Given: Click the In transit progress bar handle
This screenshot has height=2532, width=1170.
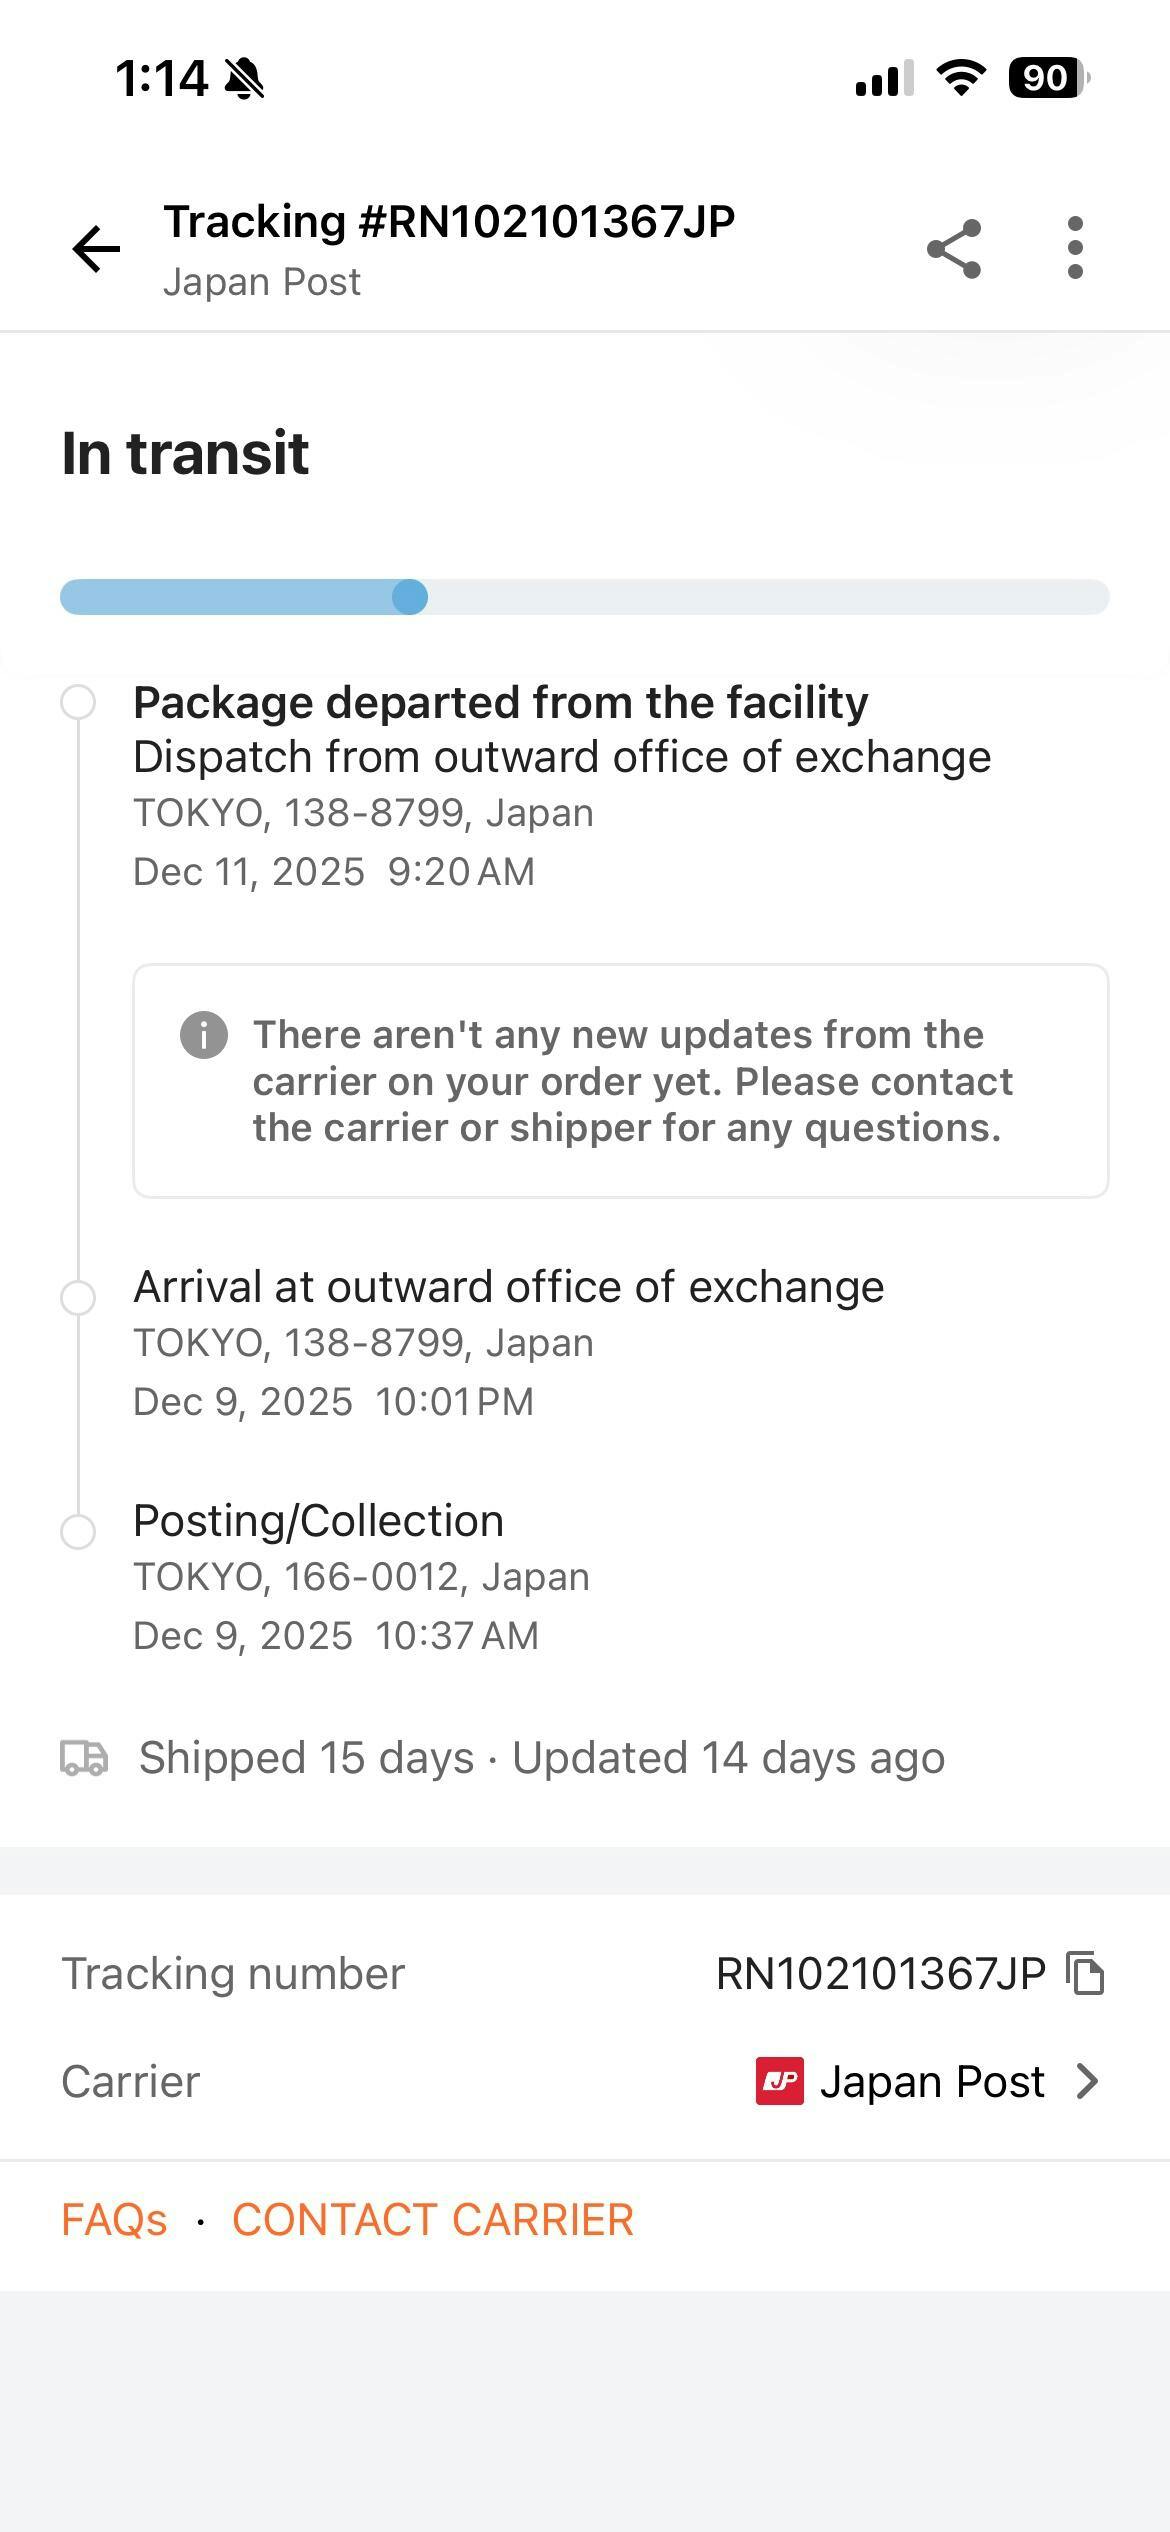Looking at the screenshot, I should 410,597.
